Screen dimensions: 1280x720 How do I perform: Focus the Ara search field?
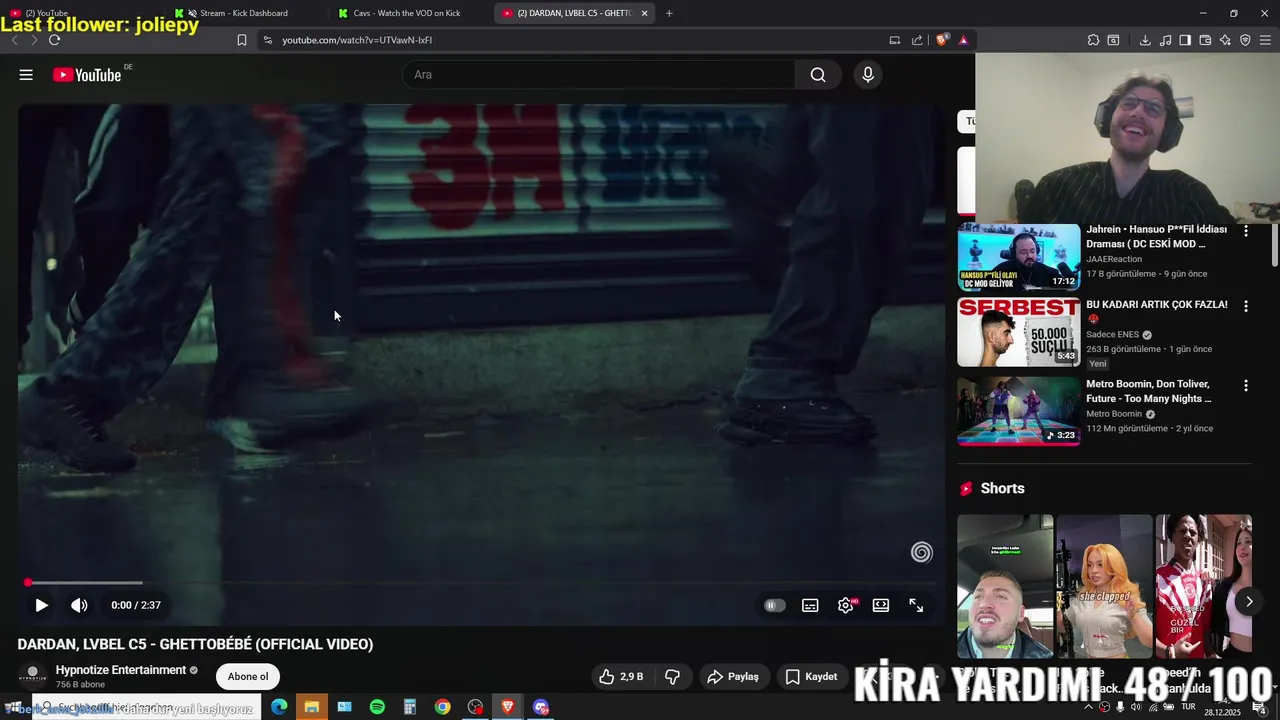coord(600,75)
